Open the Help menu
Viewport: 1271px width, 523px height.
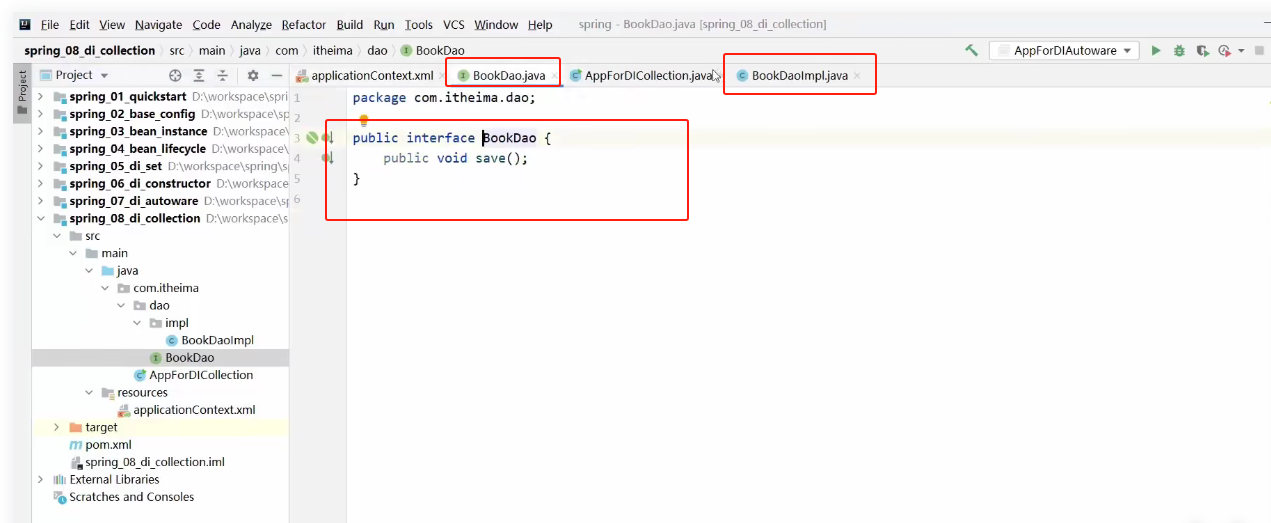pyautogui.click(x=540, y=24)
